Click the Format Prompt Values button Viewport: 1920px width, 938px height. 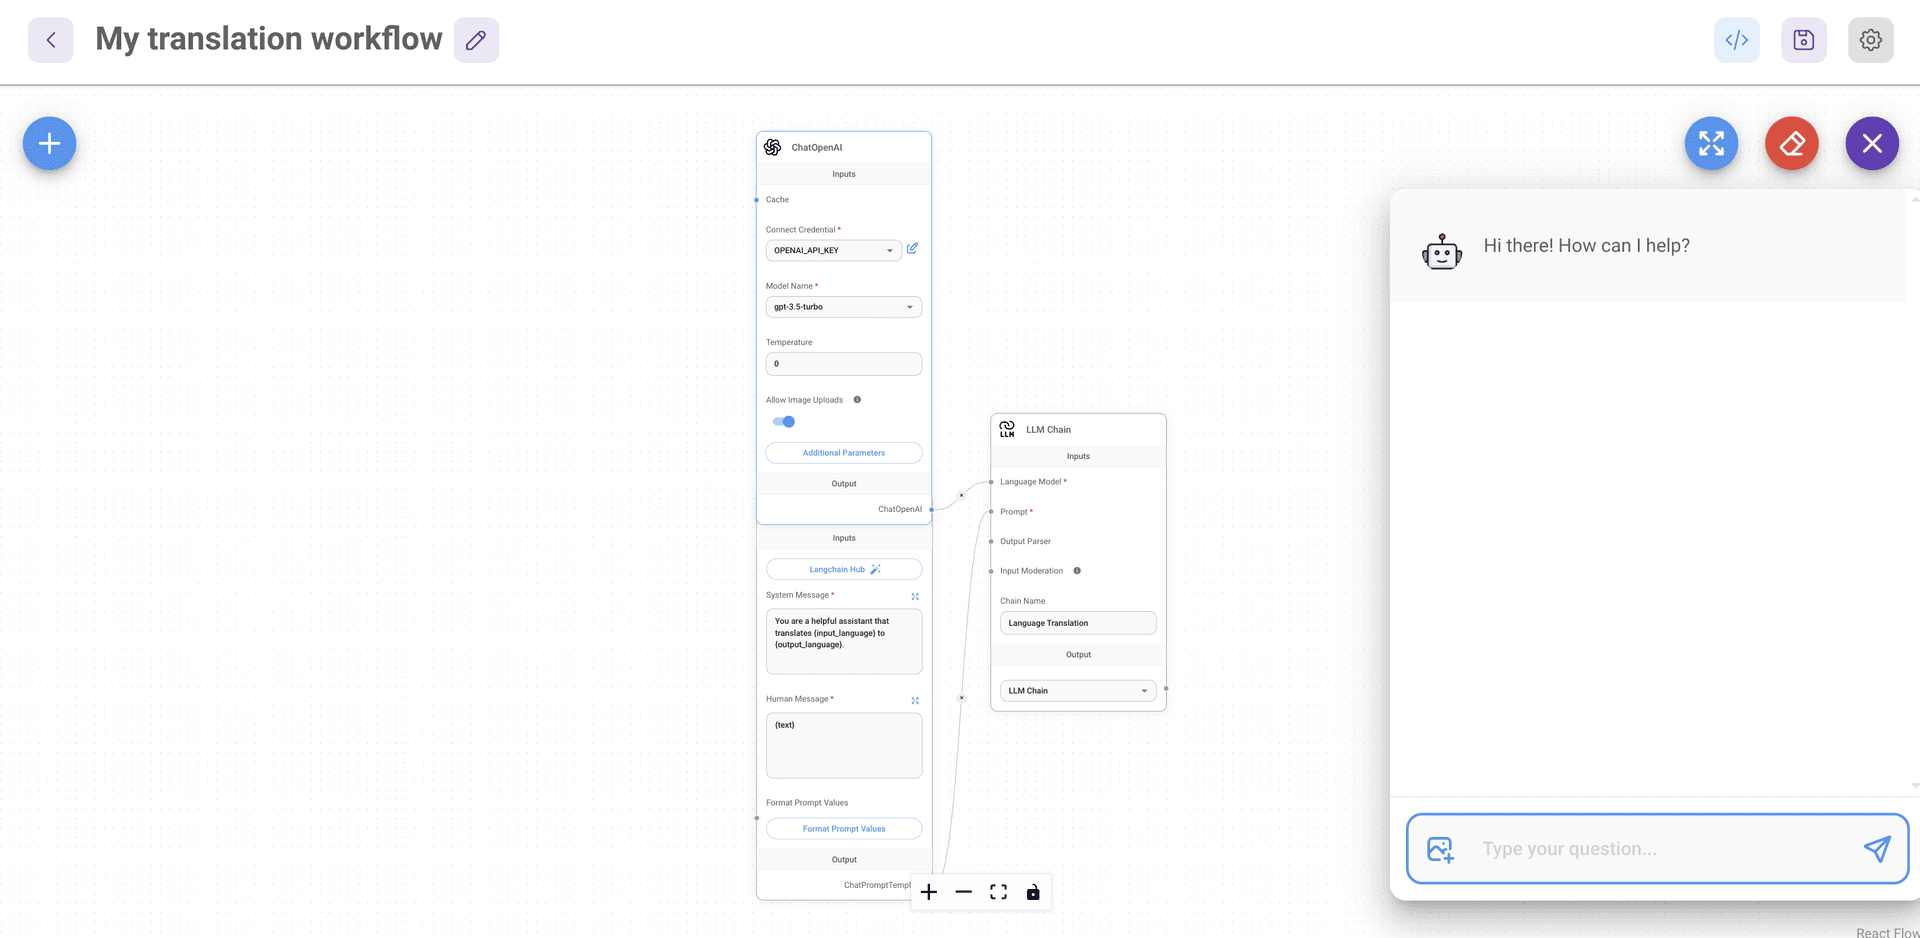point(843,829)
